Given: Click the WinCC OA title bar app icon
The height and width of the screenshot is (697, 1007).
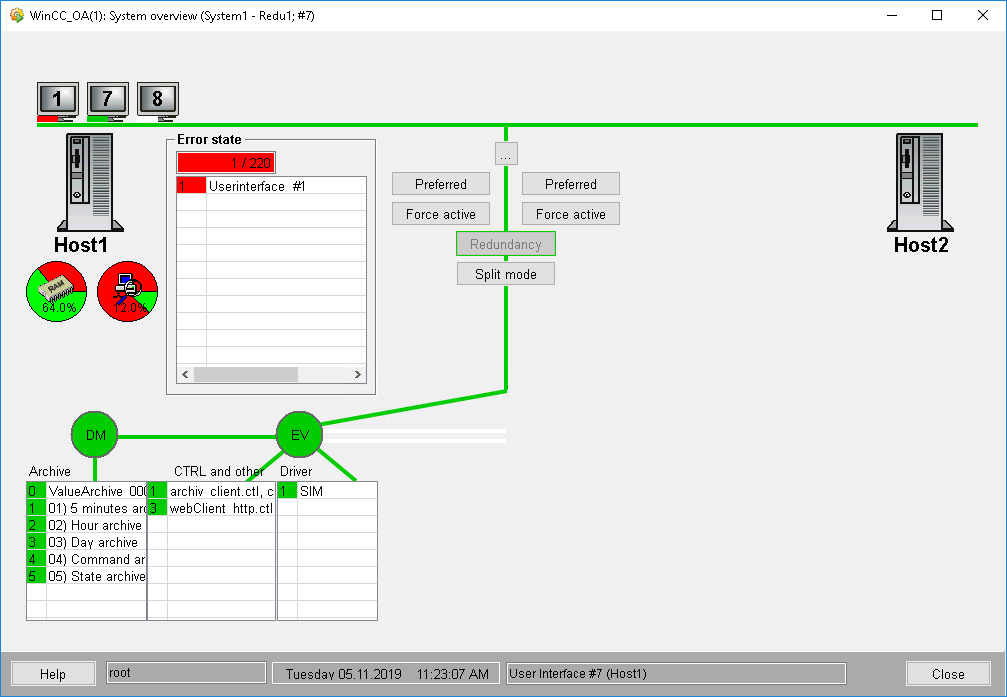Looking at the screenshot, I should (17, 15).
